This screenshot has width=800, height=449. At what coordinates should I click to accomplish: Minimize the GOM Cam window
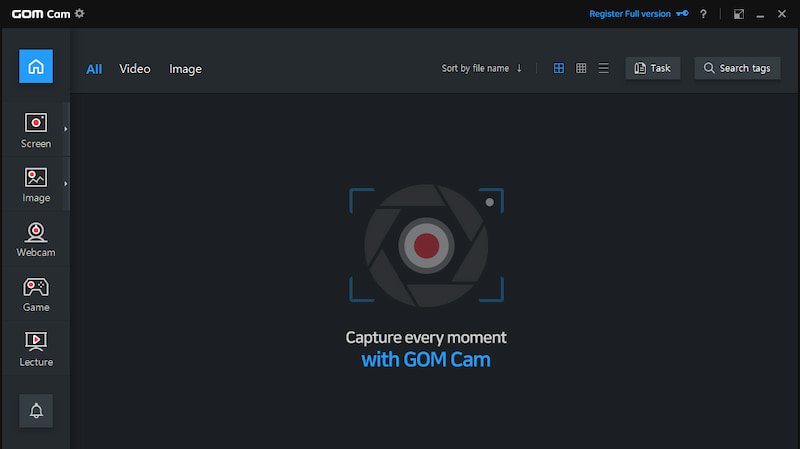760,14
